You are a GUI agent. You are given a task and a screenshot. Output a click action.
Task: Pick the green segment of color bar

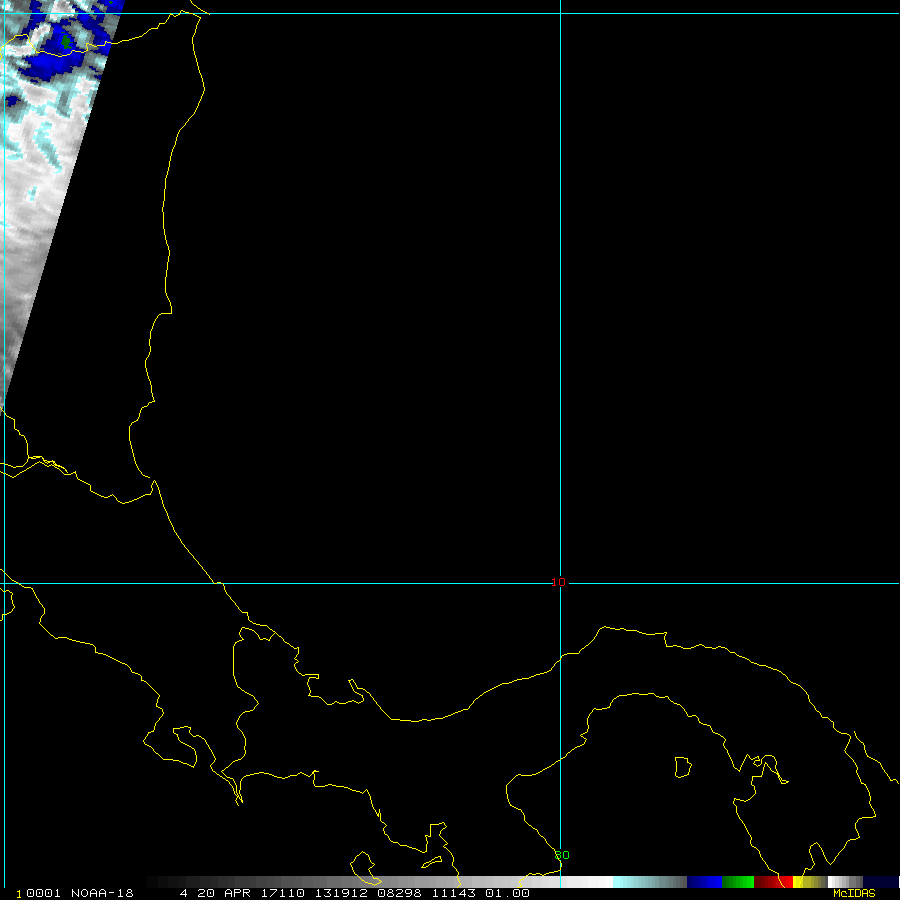738,882
